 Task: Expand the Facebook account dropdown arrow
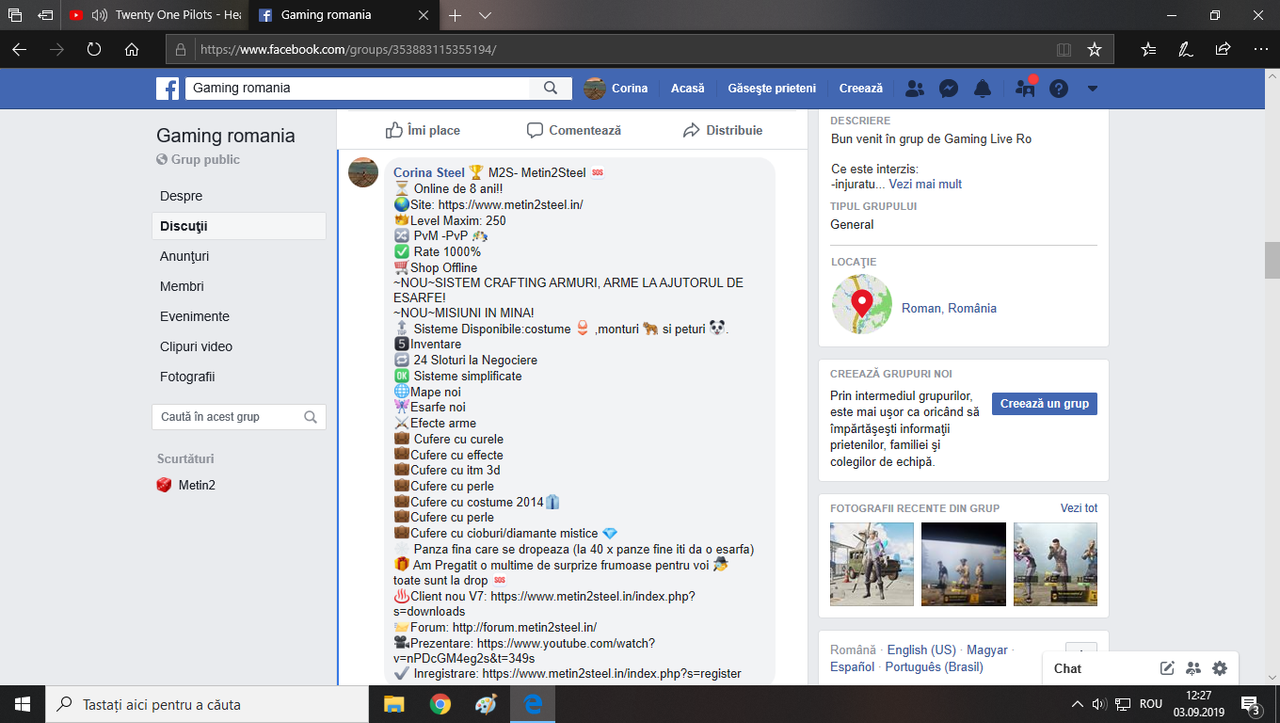1092,88
